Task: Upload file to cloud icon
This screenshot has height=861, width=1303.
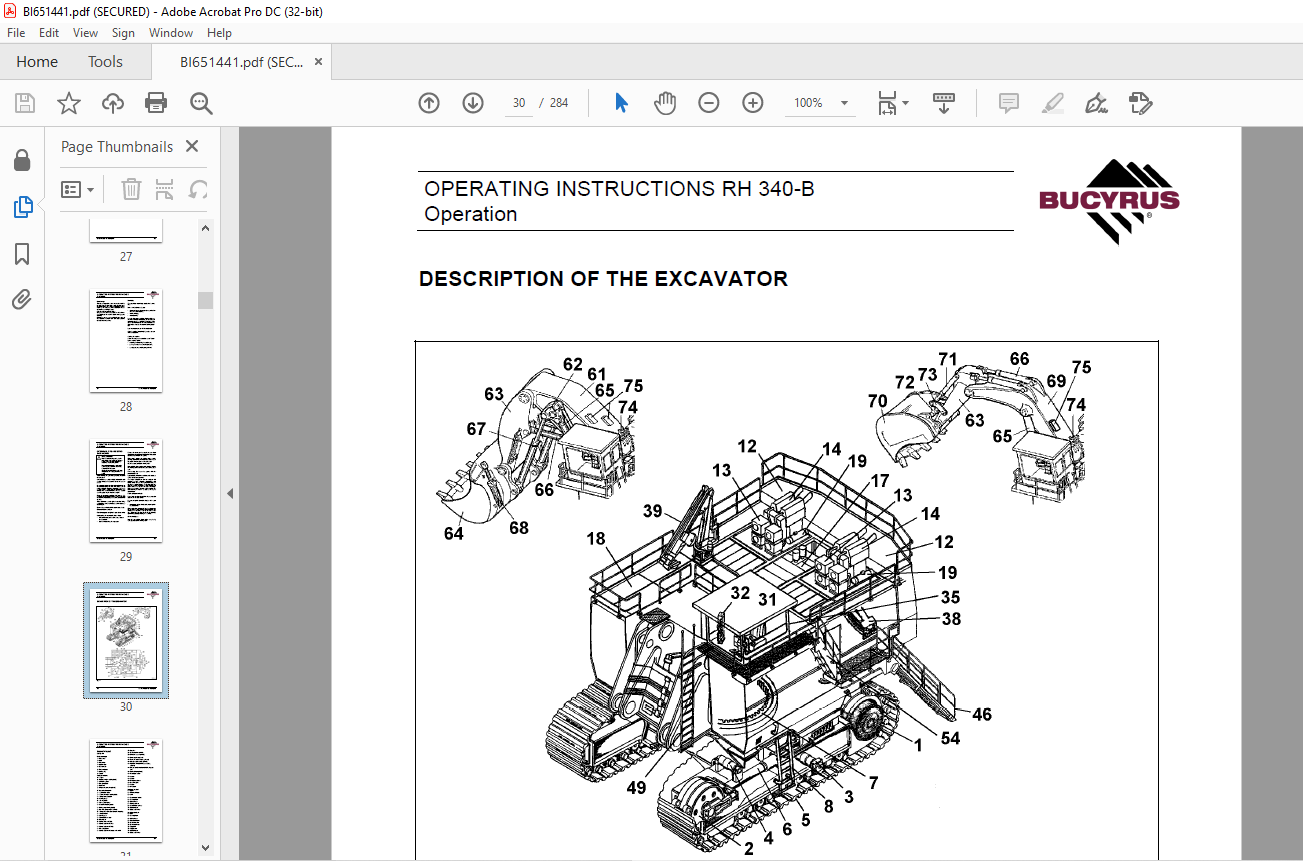Action: pyautogui.click(x=113, y=103)
